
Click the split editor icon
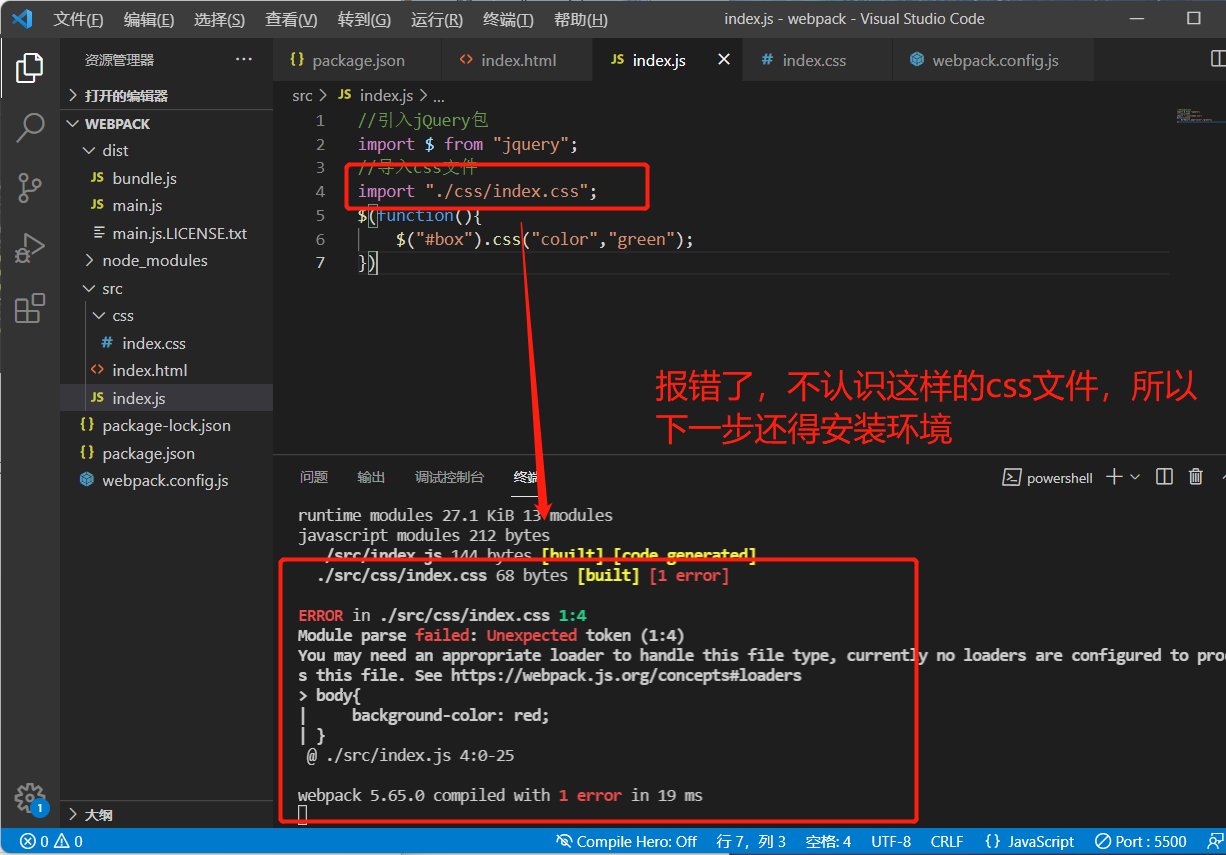pos(1217,60)
